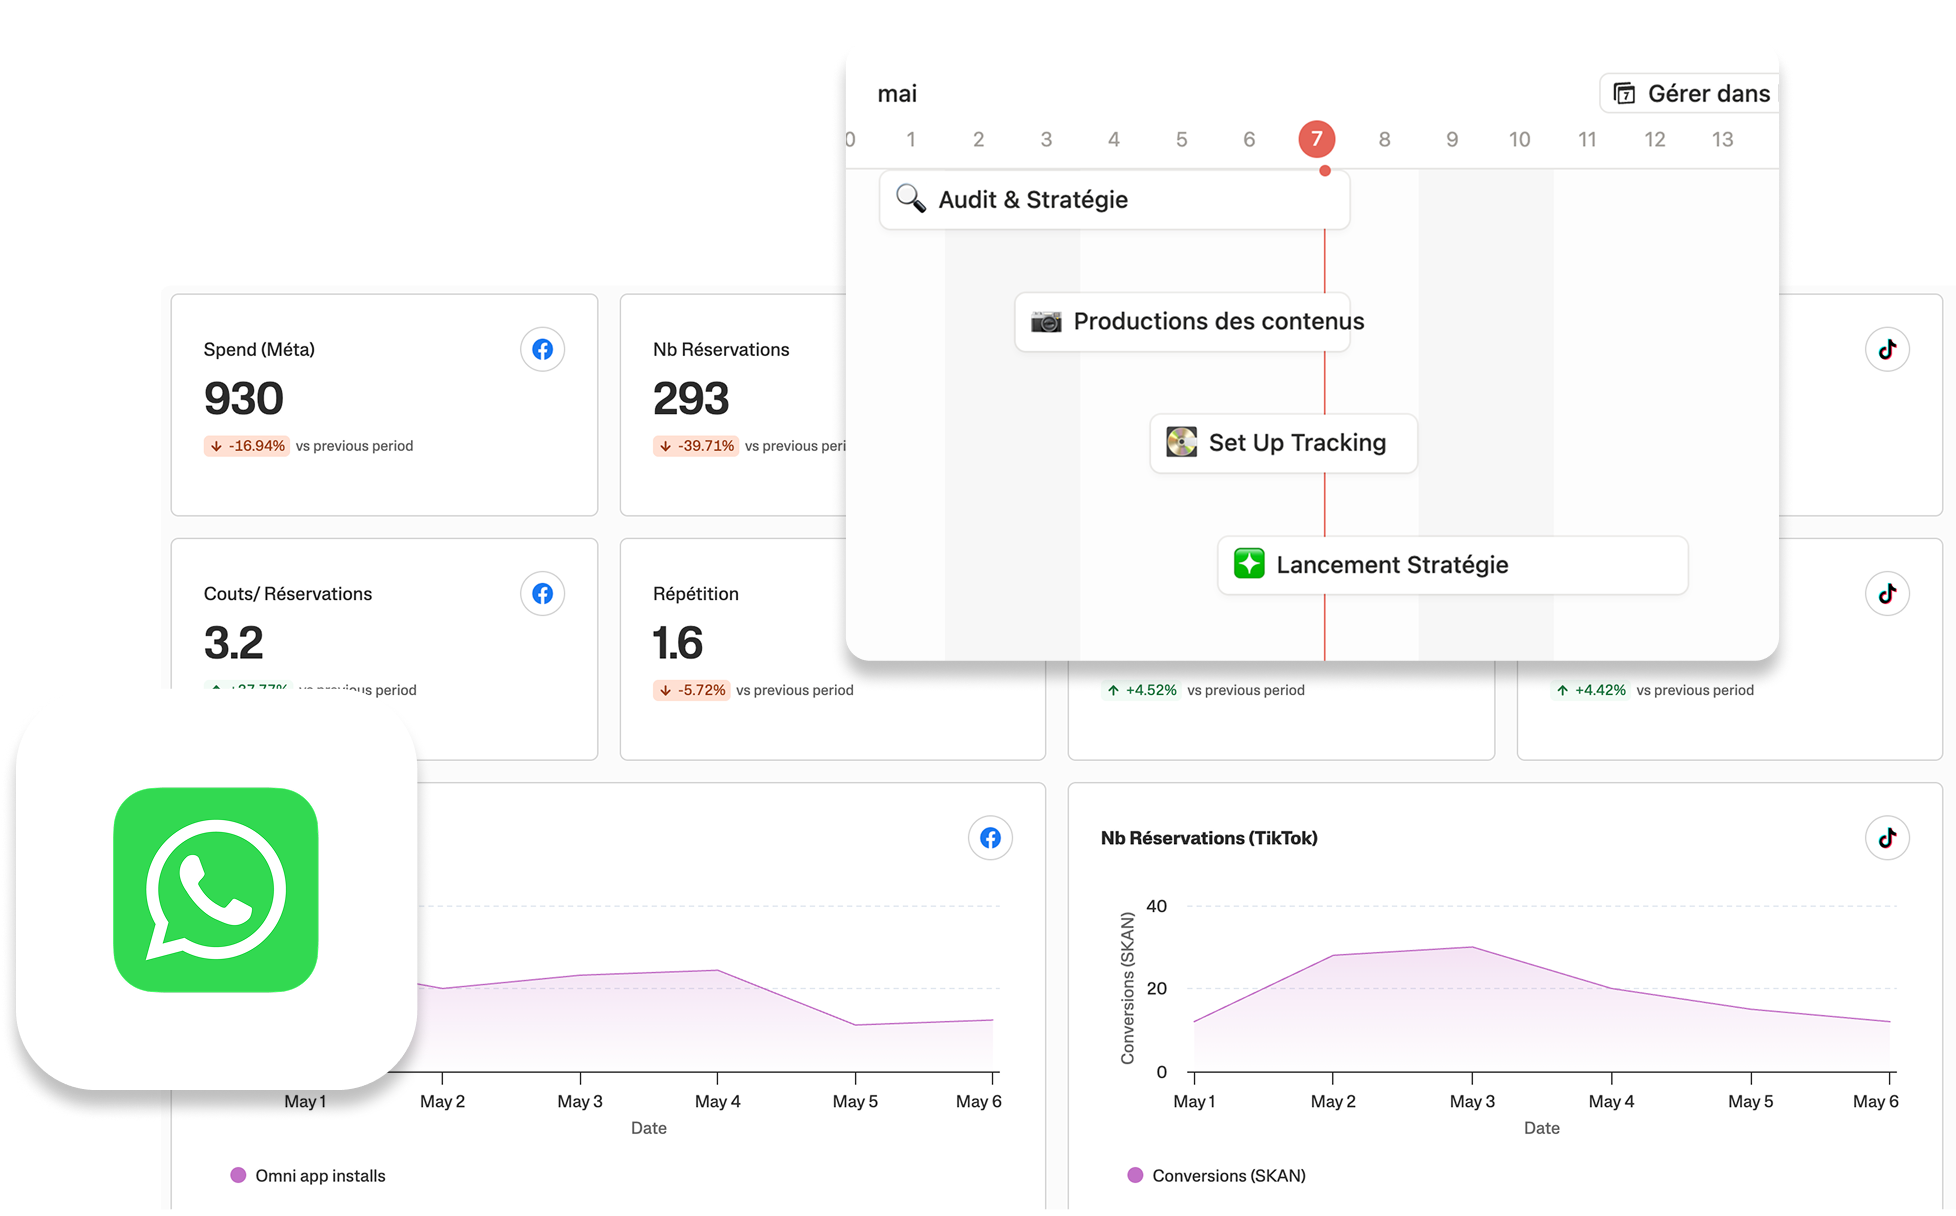Viewport: 1956px width, 1216px height.
Task: Click the TikTok icon on the +4.42% card
Action: pyautogui.click(x=1887, y=594)
